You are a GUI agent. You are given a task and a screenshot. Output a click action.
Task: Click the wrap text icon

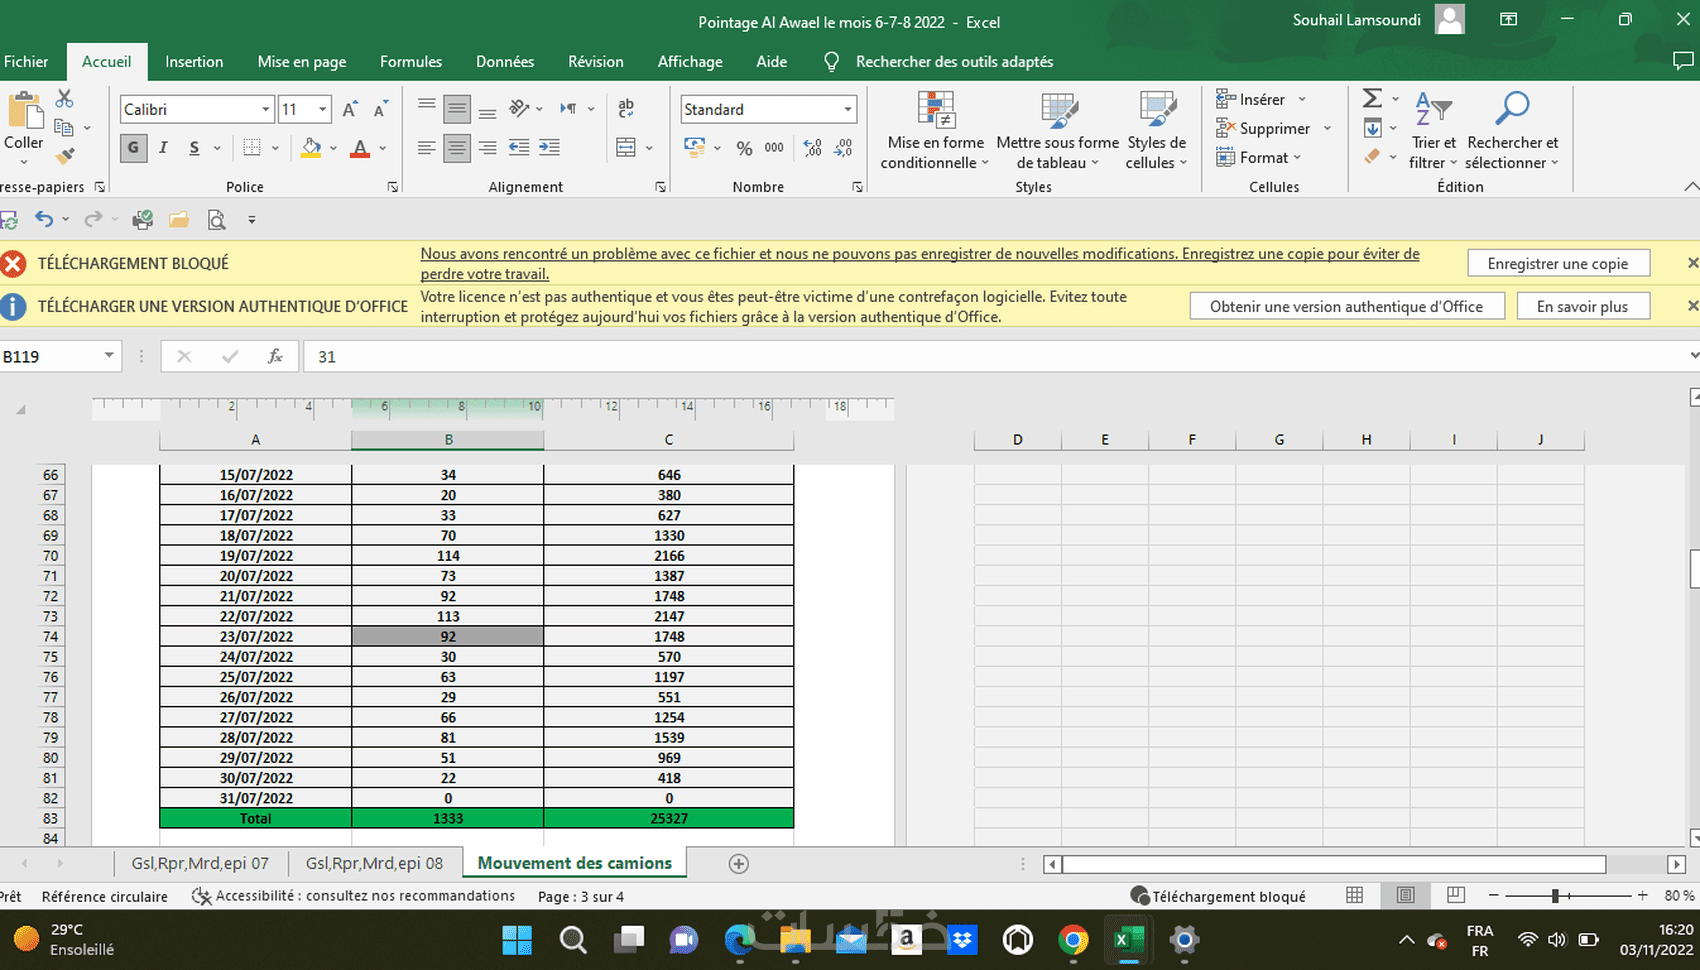[x=626, y=108]
